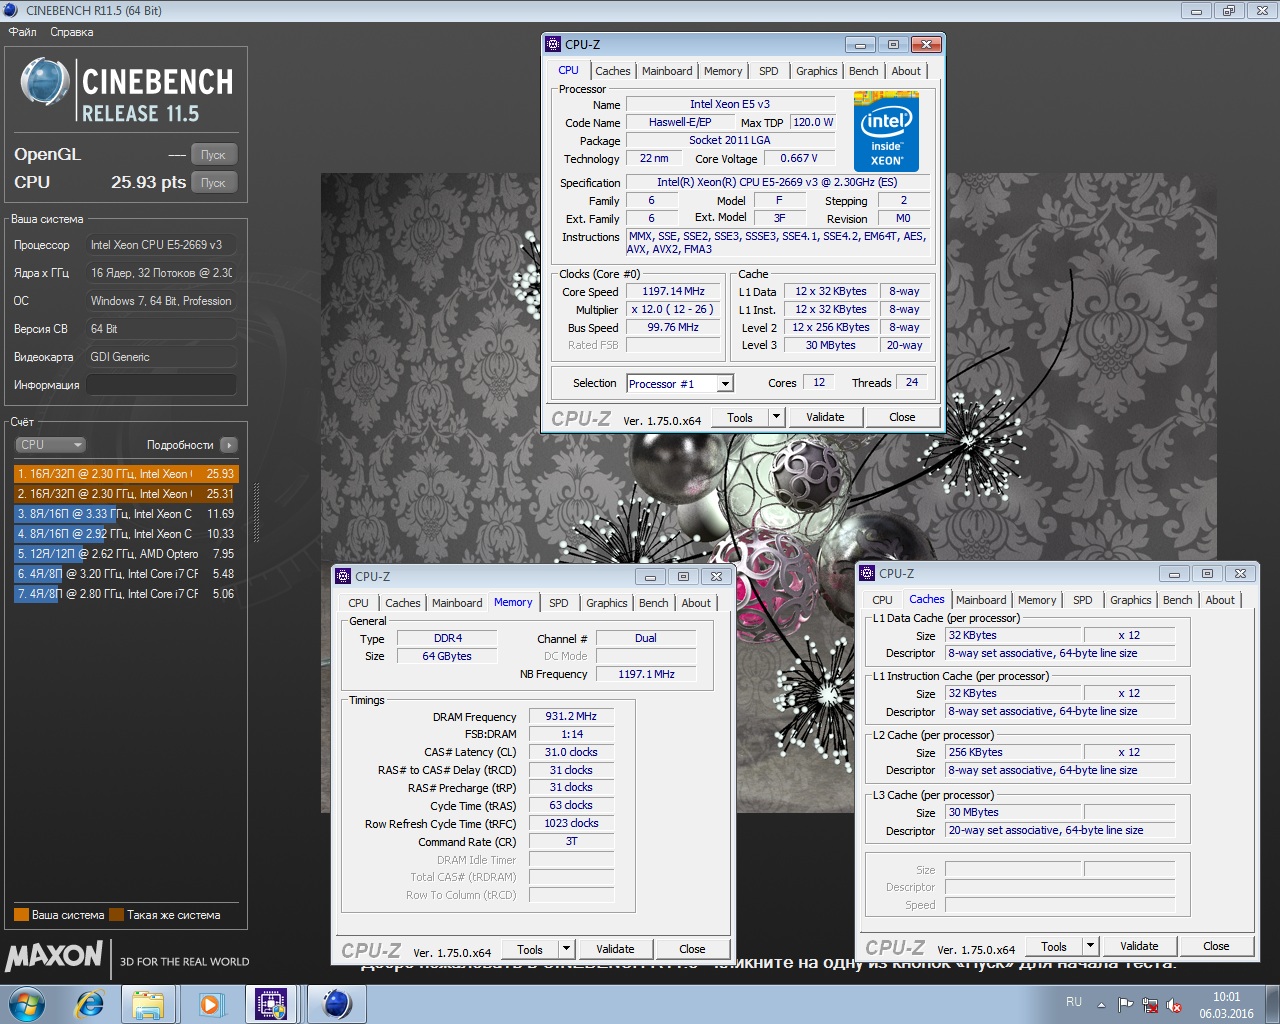
Task: Click the orange Ваша система legend swatch
Action: 21,915
